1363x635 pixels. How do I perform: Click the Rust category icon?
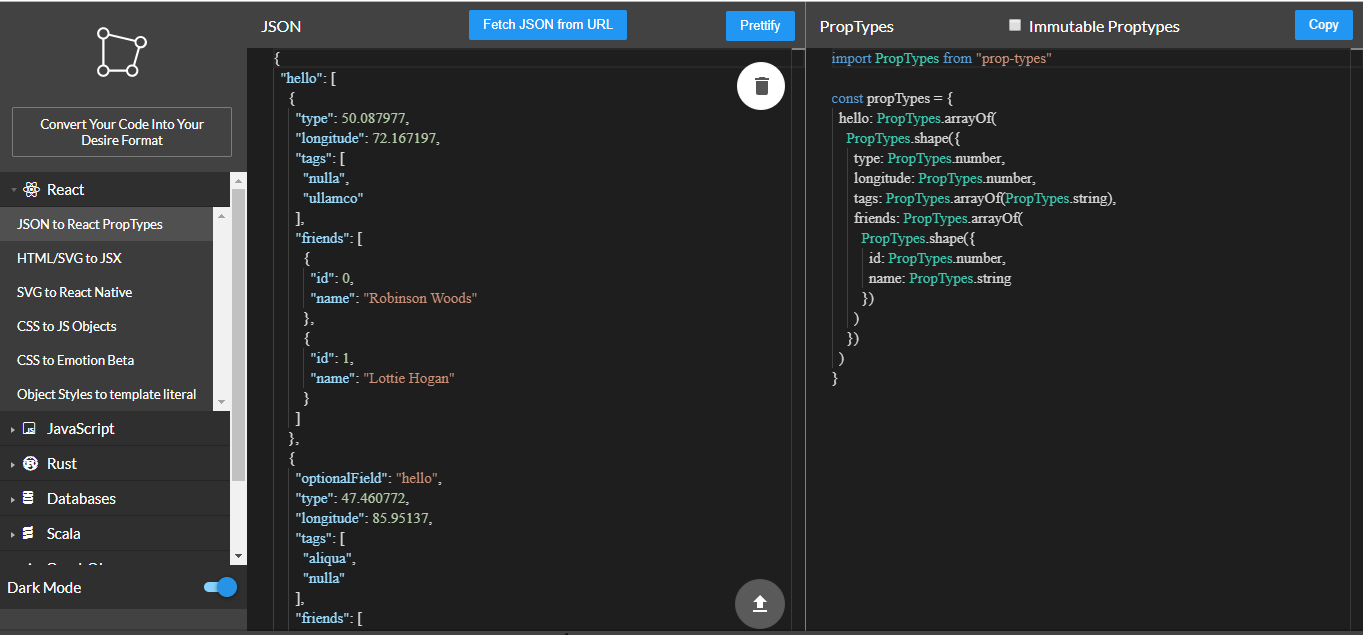click(x=29, y=463)
